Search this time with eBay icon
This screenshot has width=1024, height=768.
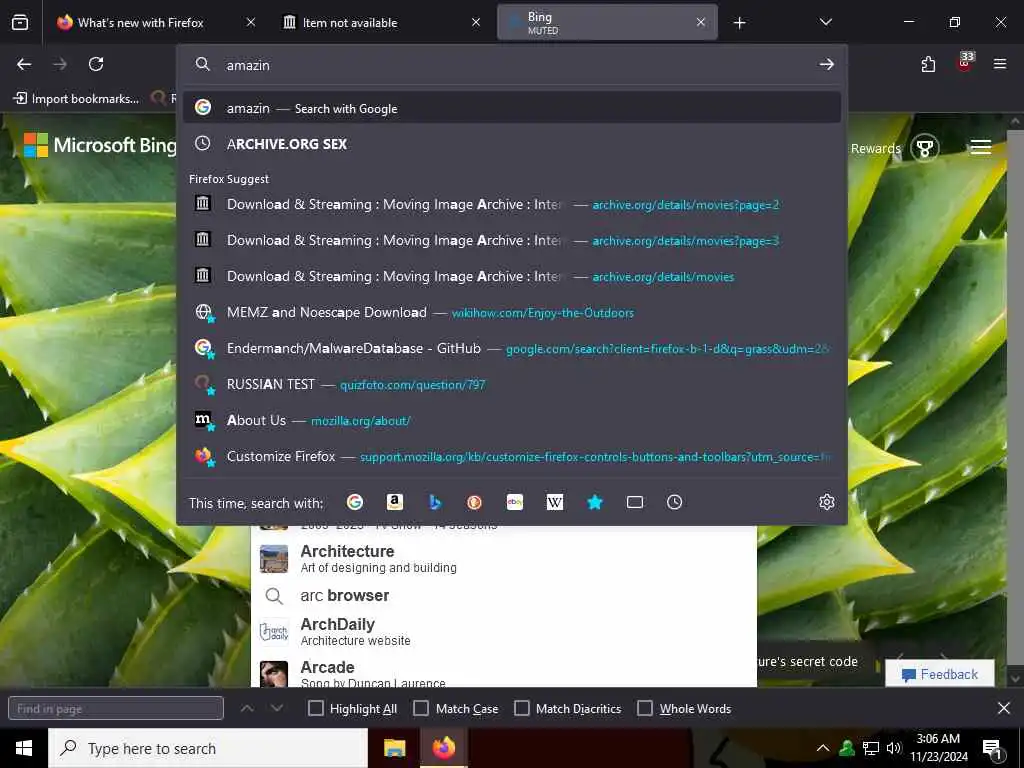point(515,502)
